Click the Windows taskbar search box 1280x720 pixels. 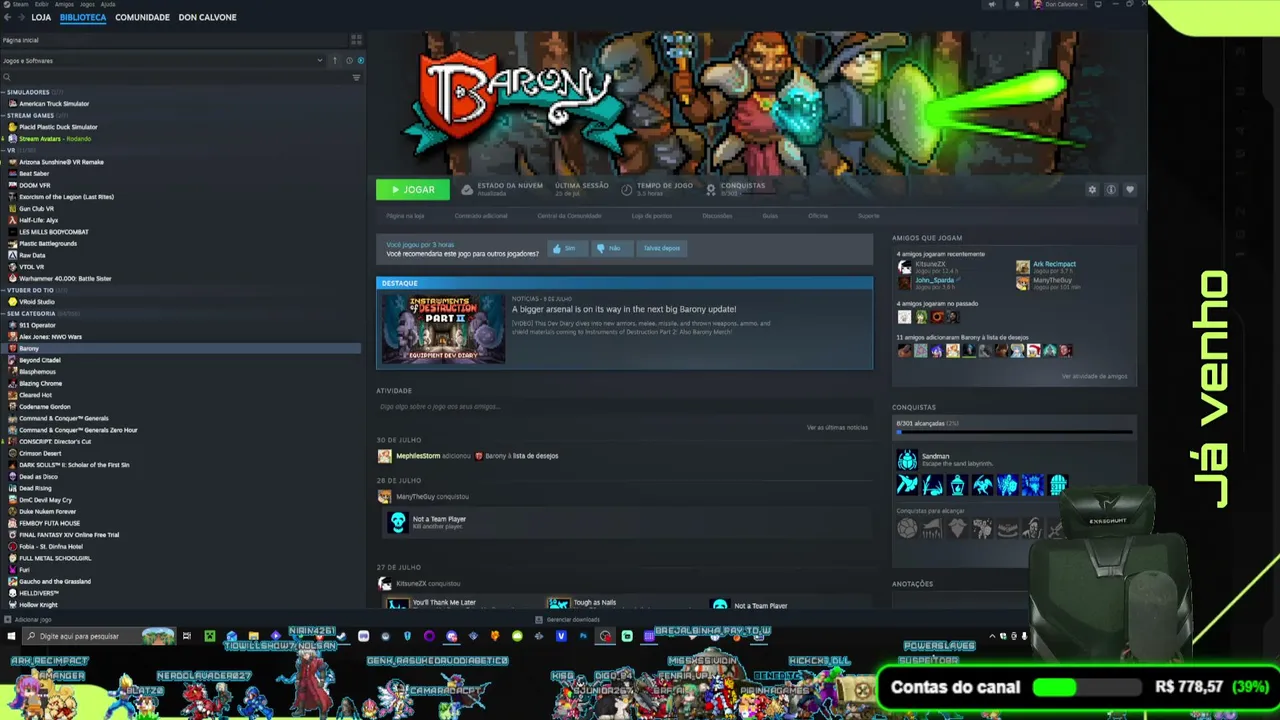pos(100,636)
